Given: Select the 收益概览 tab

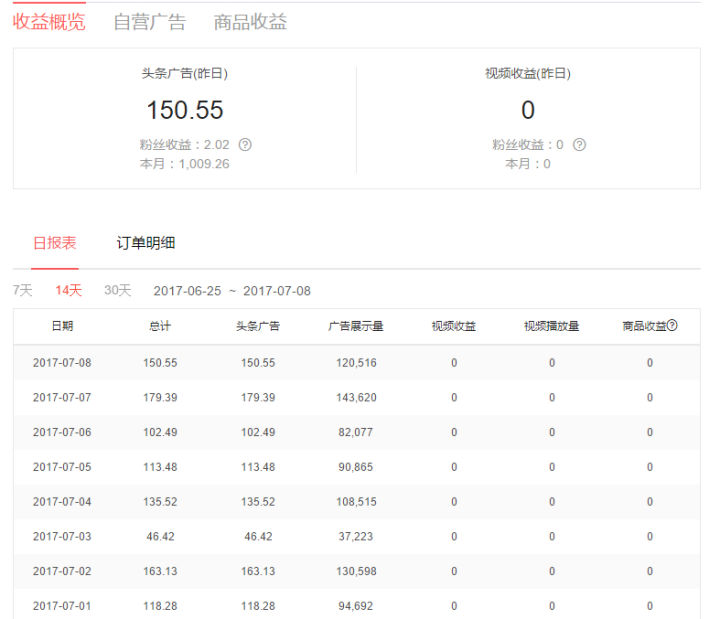Looking at the screenshot, I should pos(49,22).
